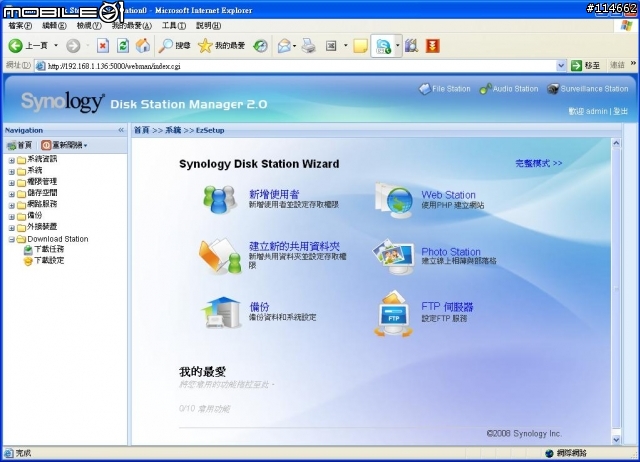Click the 移至 Go button
Image resolution: width=640 pixels, height=462 pixels.
pyautogui.click(x=586, y=65)
